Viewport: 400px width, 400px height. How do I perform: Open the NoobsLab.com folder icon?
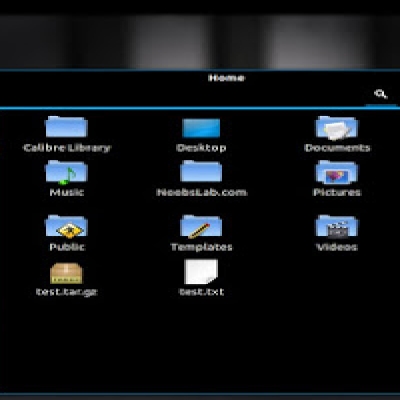tap(201, 171)
